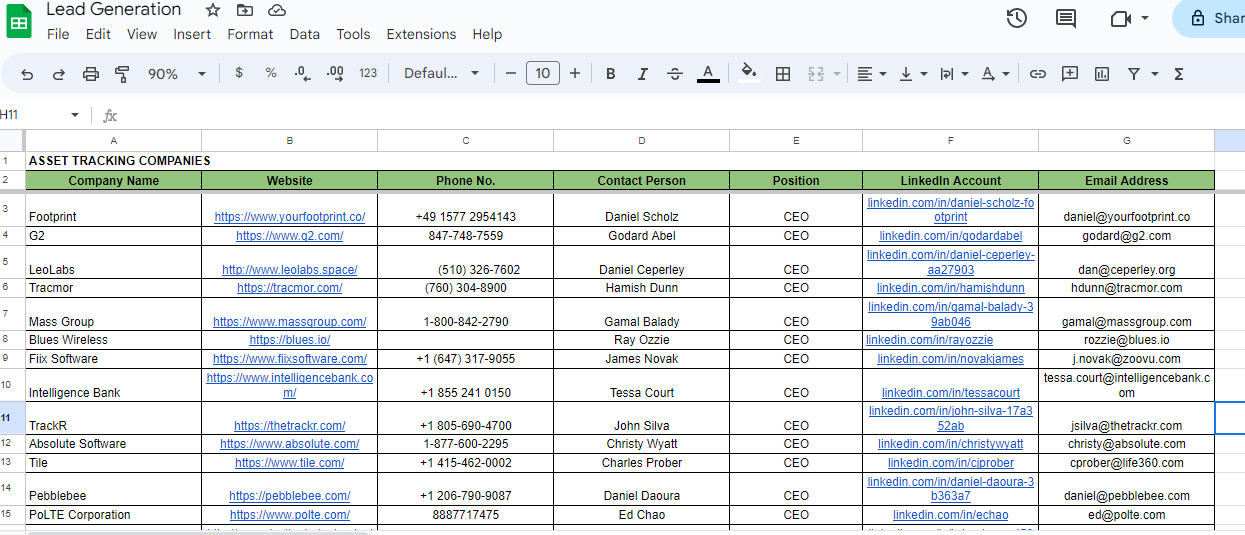Select the paint format roller icon
This screenshot has width=1245, height=535.
click(123, 74)
